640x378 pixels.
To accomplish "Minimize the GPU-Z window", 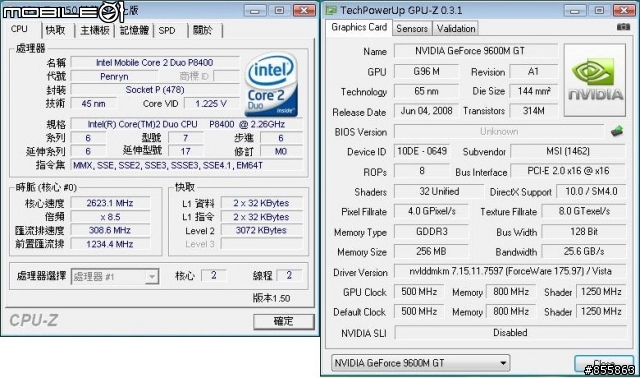I will 575,10.
